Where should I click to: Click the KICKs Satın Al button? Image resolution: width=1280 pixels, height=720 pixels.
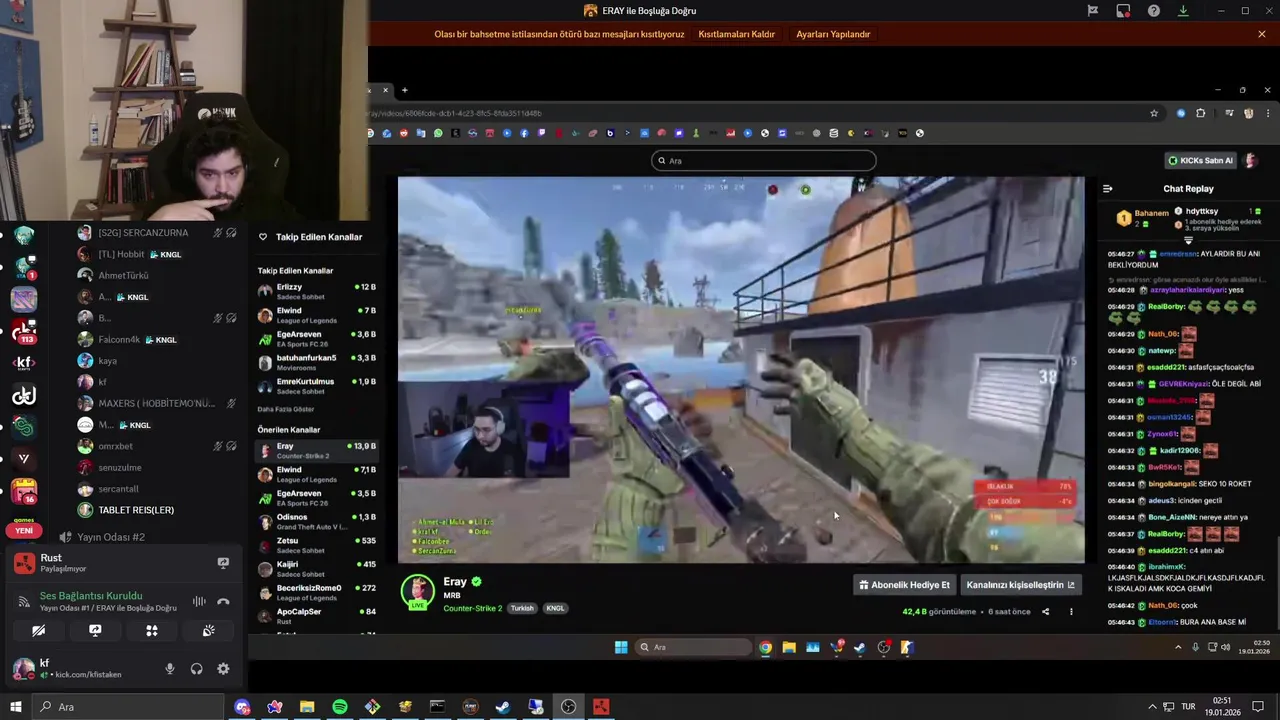point(1201,160)
